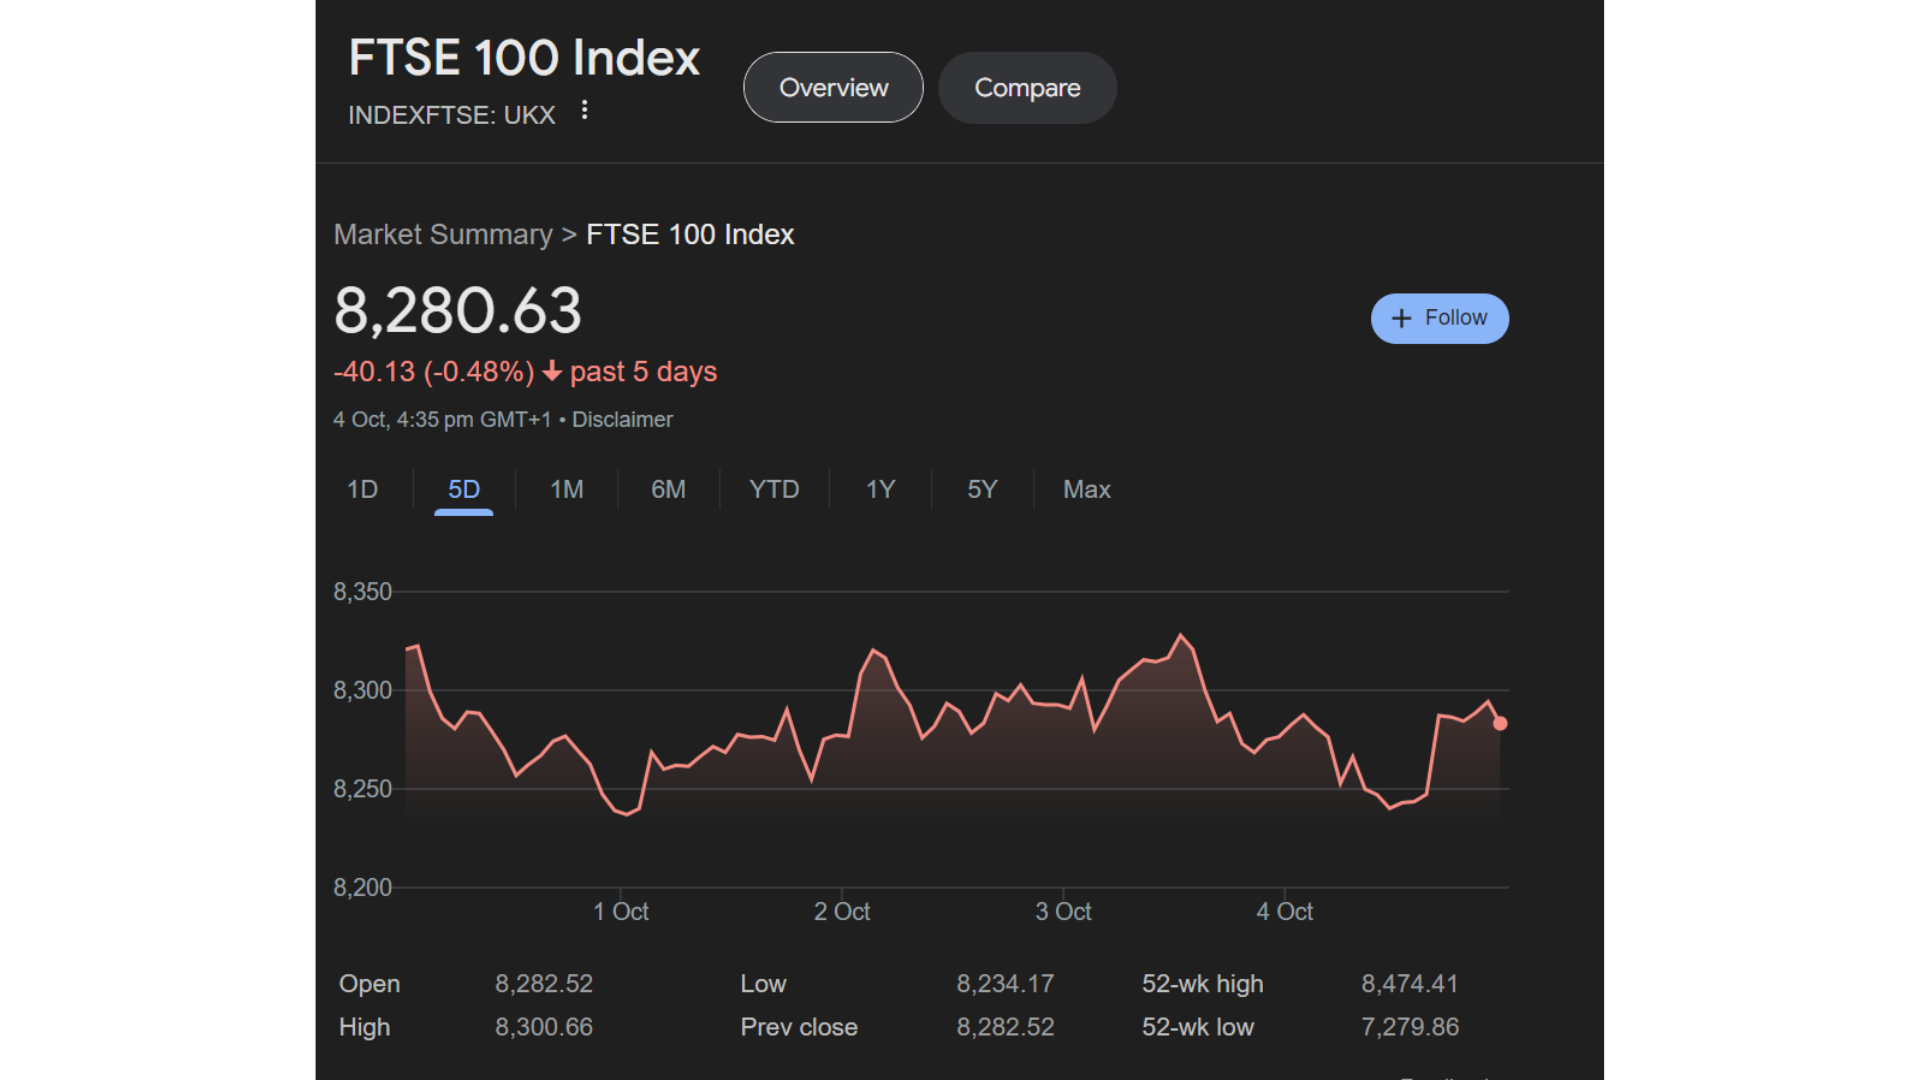View the Max chart range
Screen dimensions: 1920x1080
coord(1086,489)
